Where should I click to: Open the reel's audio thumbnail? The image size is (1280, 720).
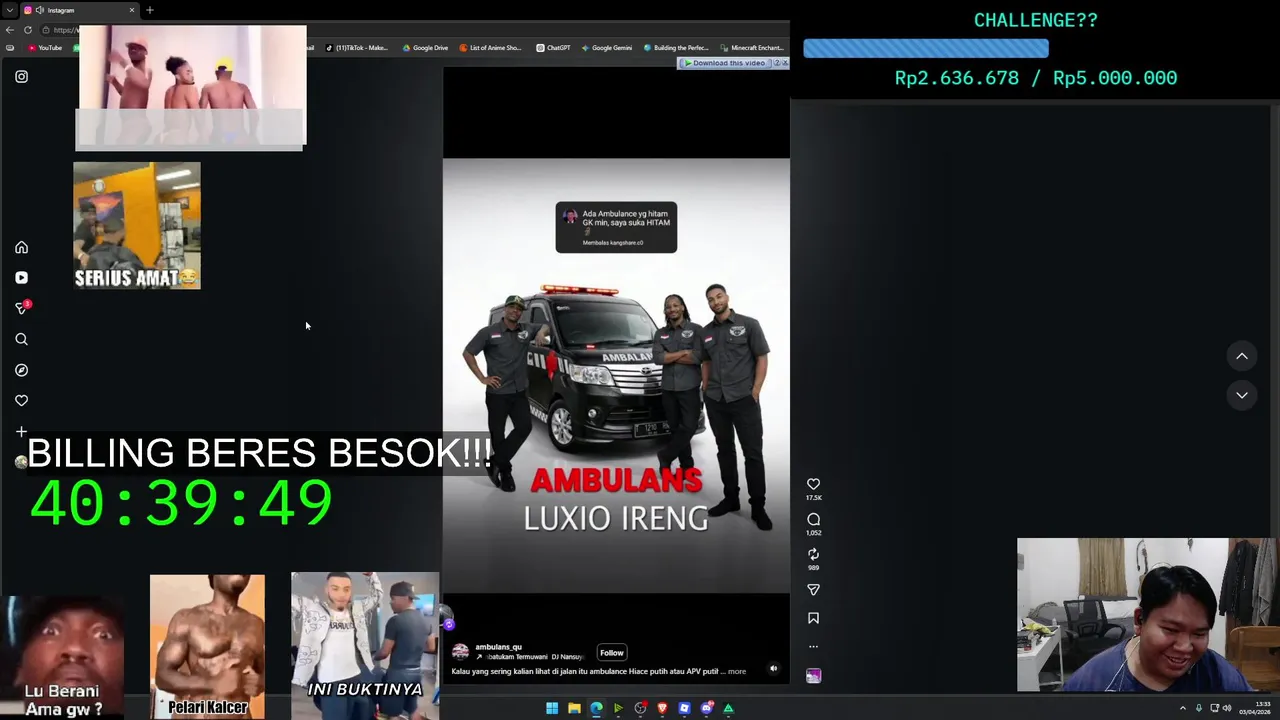click(813, 676)
